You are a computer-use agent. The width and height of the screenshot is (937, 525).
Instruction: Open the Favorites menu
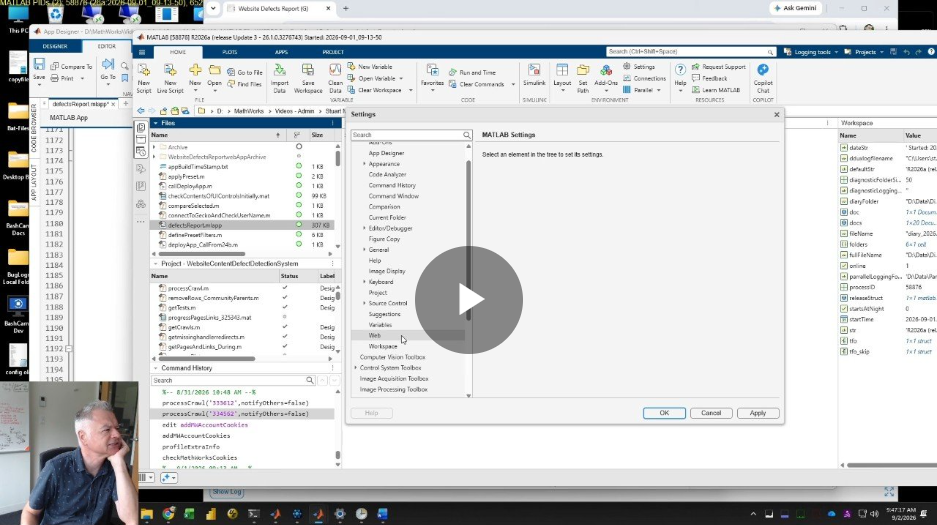tap(432, 76)
